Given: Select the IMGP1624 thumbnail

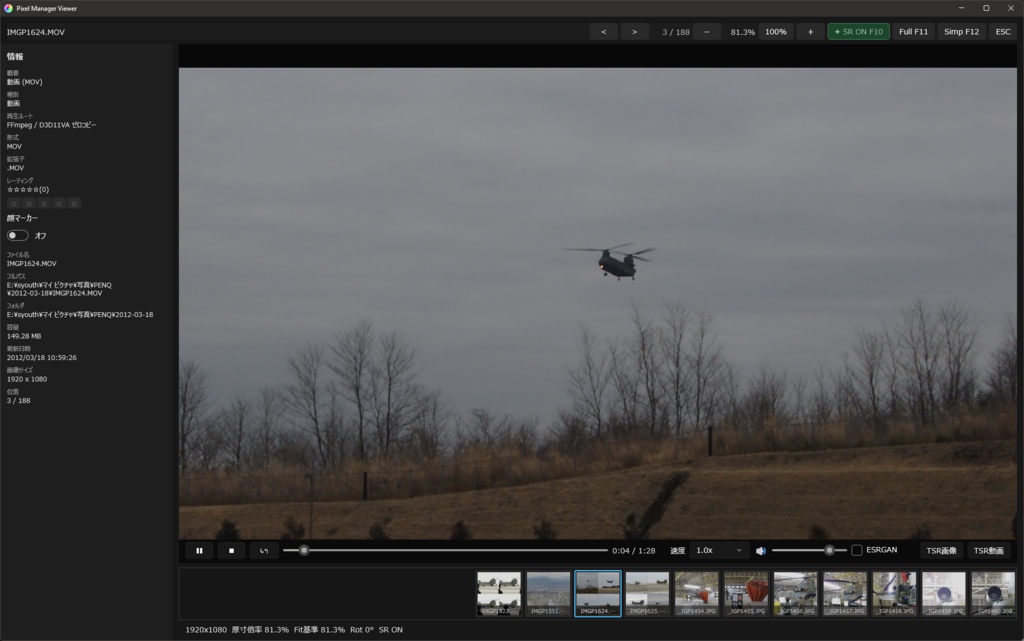Looking at the screenshot, I should tap(598, 593).
